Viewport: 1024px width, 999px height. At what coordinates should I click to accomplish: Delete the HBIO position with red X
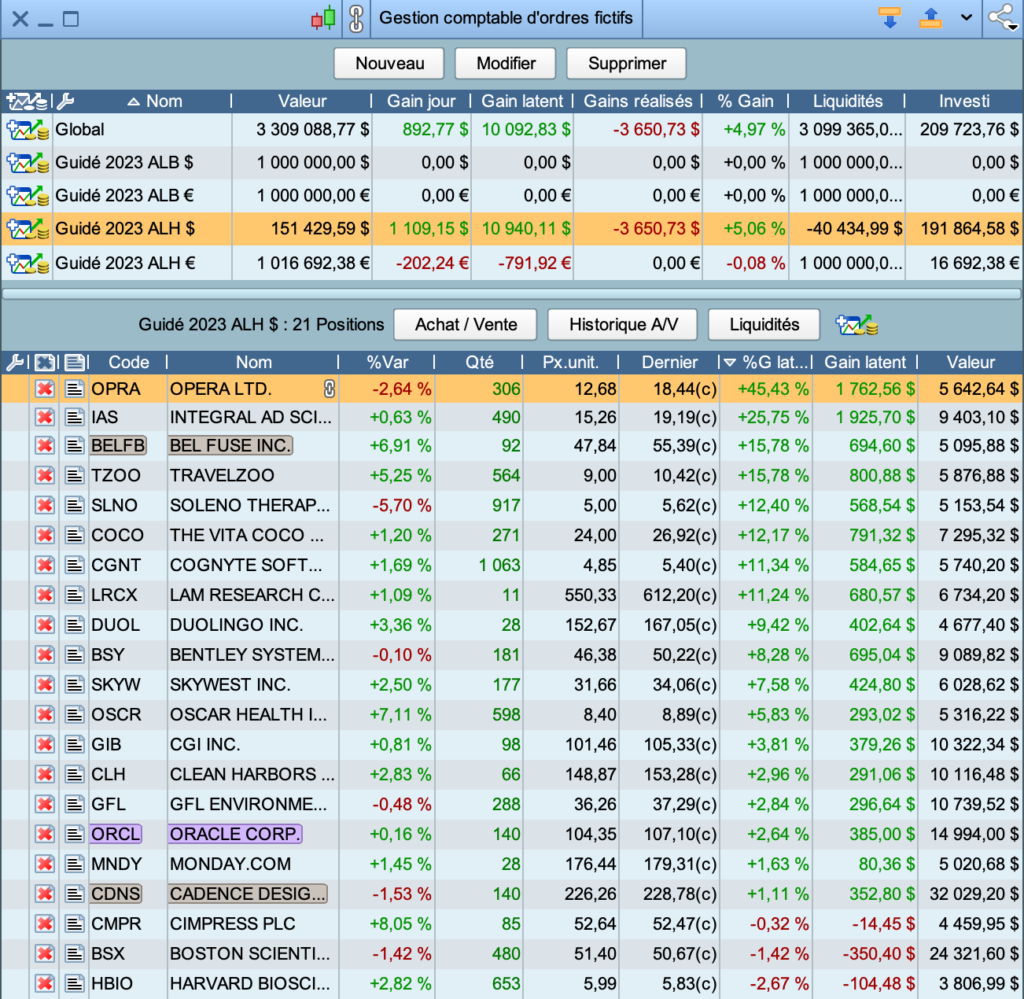click(x=44, y=983)
